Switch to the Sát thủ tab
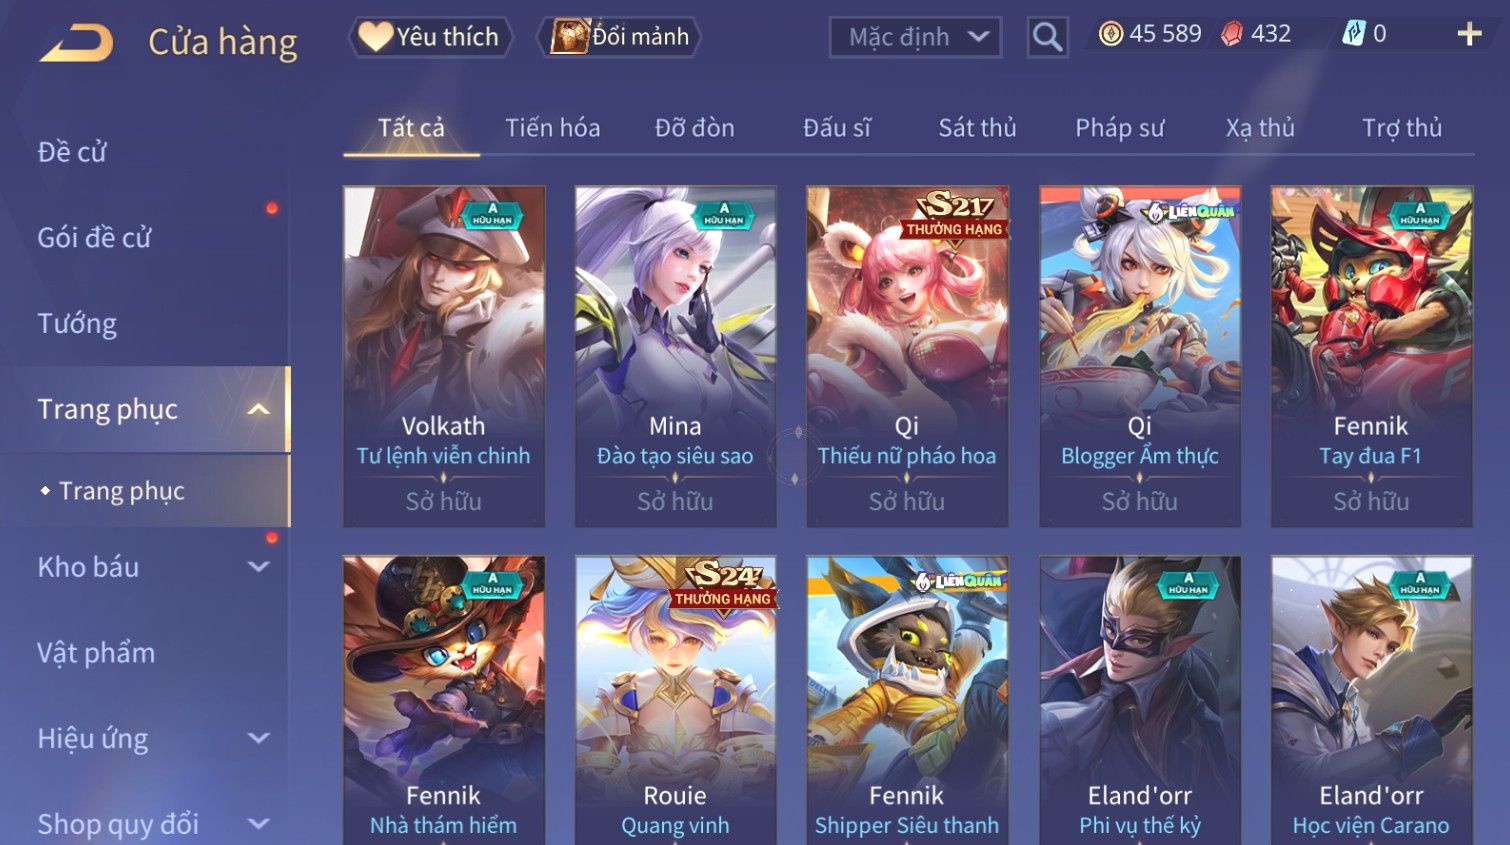1510x845 pixels. 977,128
